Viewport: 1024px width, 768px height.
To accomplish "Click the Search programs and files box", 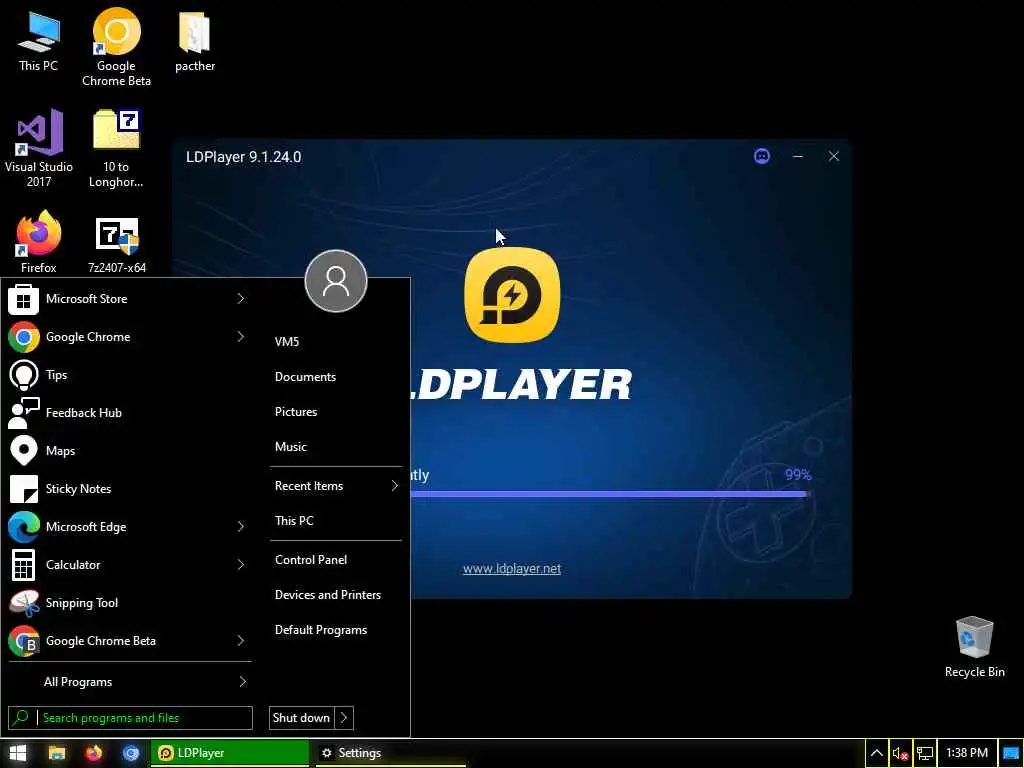I will click(131, 718).
